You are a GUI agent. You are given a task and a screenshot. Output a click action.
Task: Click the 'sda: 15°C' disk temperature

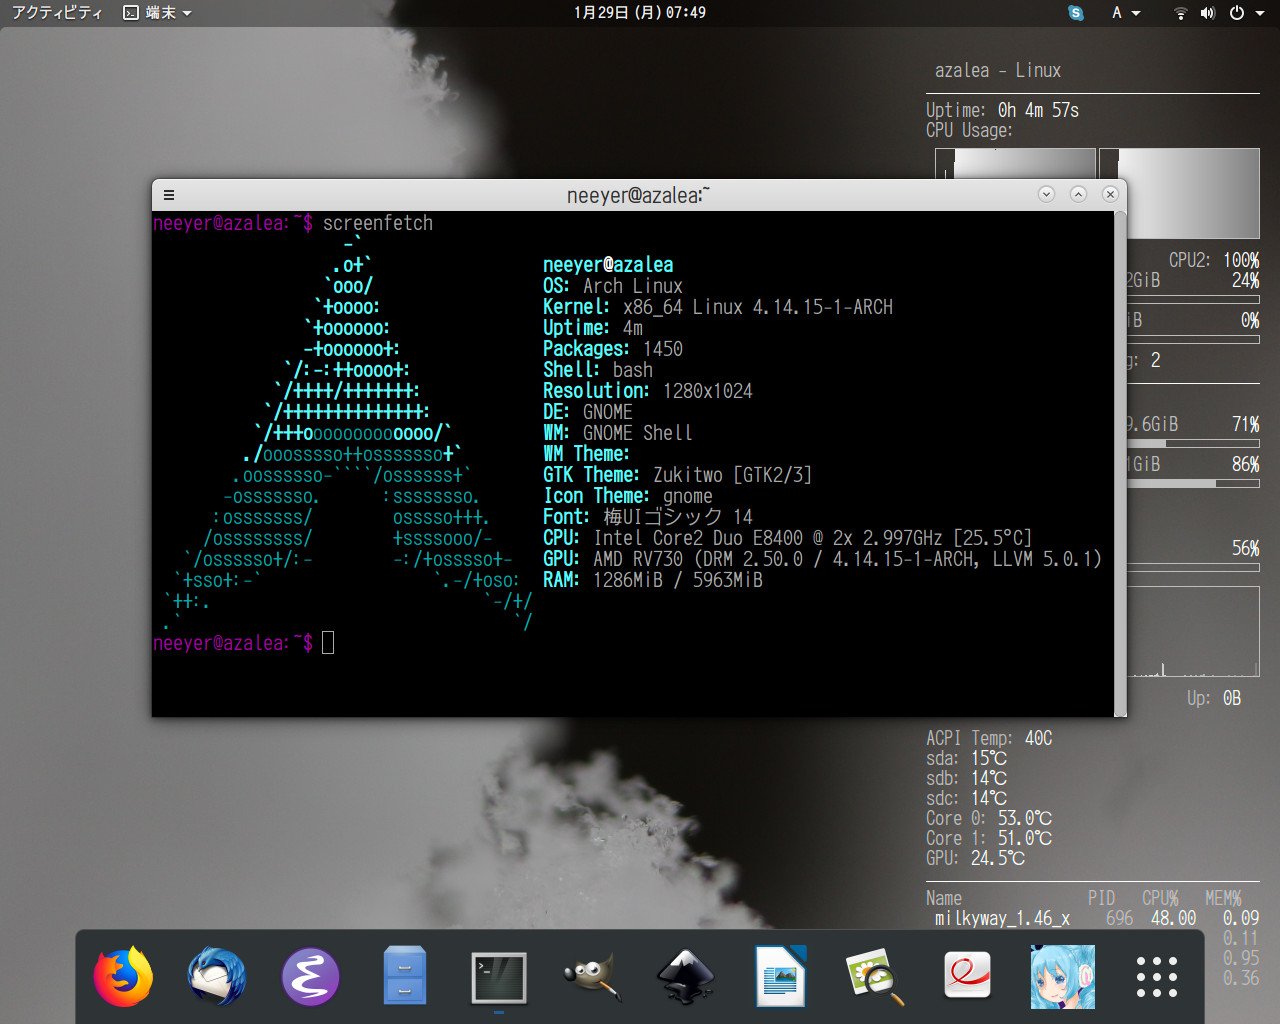click(967, 758)
